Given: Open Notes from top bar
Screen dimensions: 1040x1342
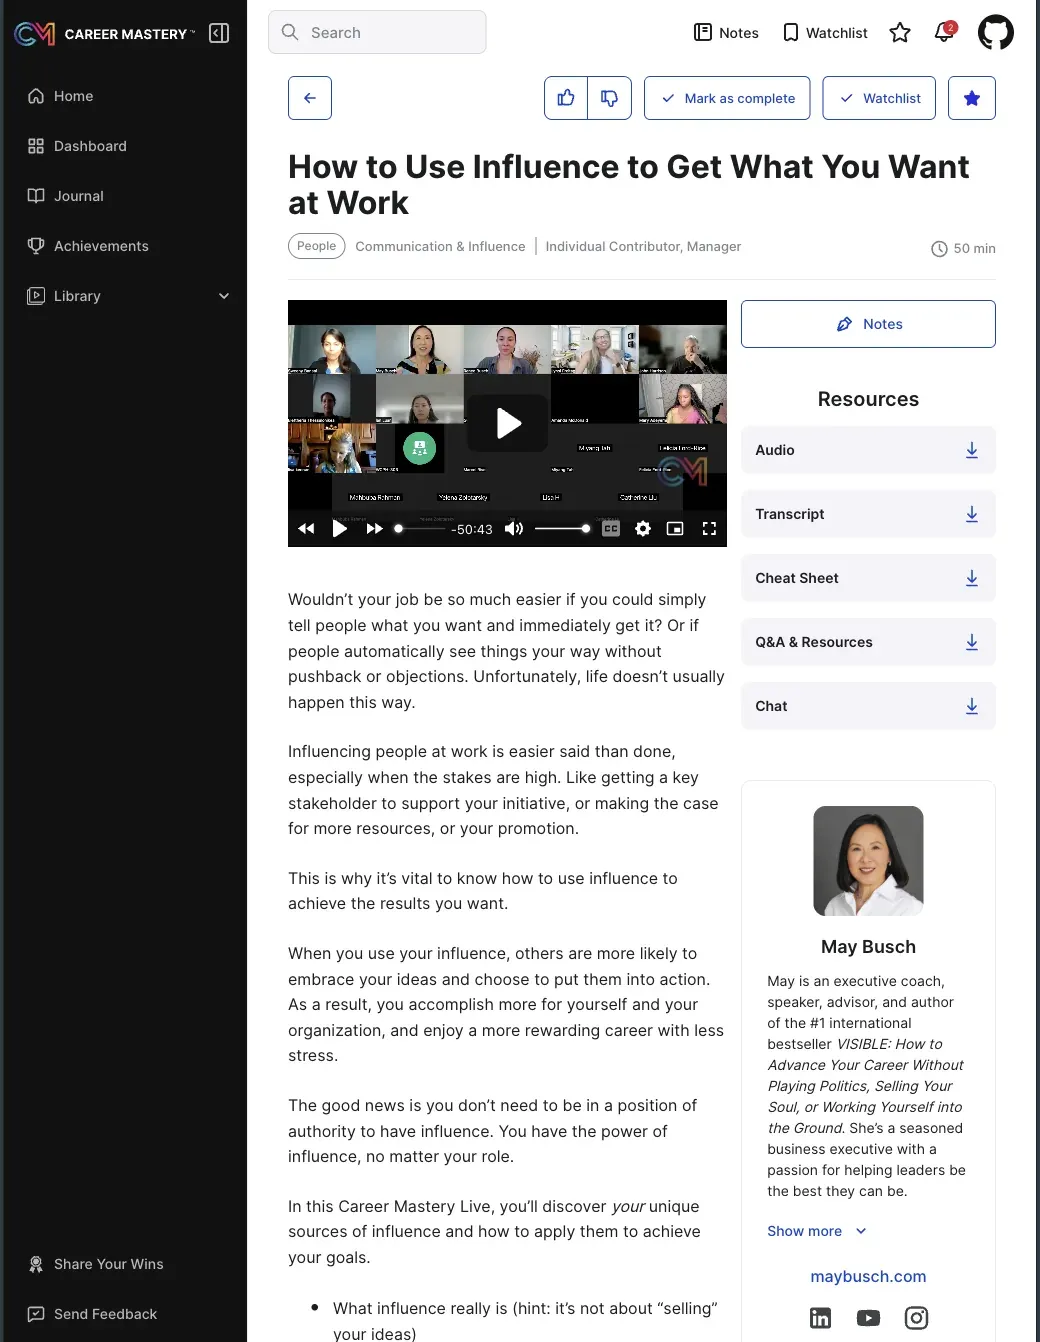Looking at the screenshot, I should tap(726, 32).
